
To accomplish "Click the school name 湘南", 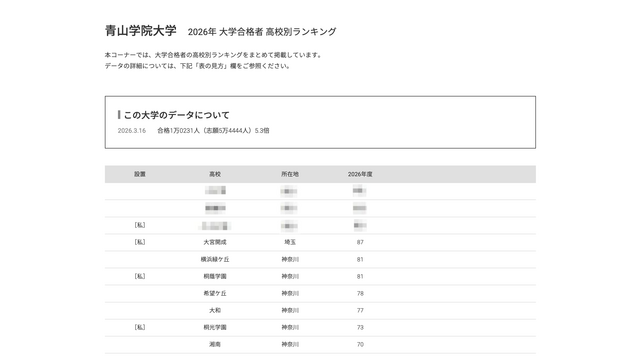I will 215,344.
